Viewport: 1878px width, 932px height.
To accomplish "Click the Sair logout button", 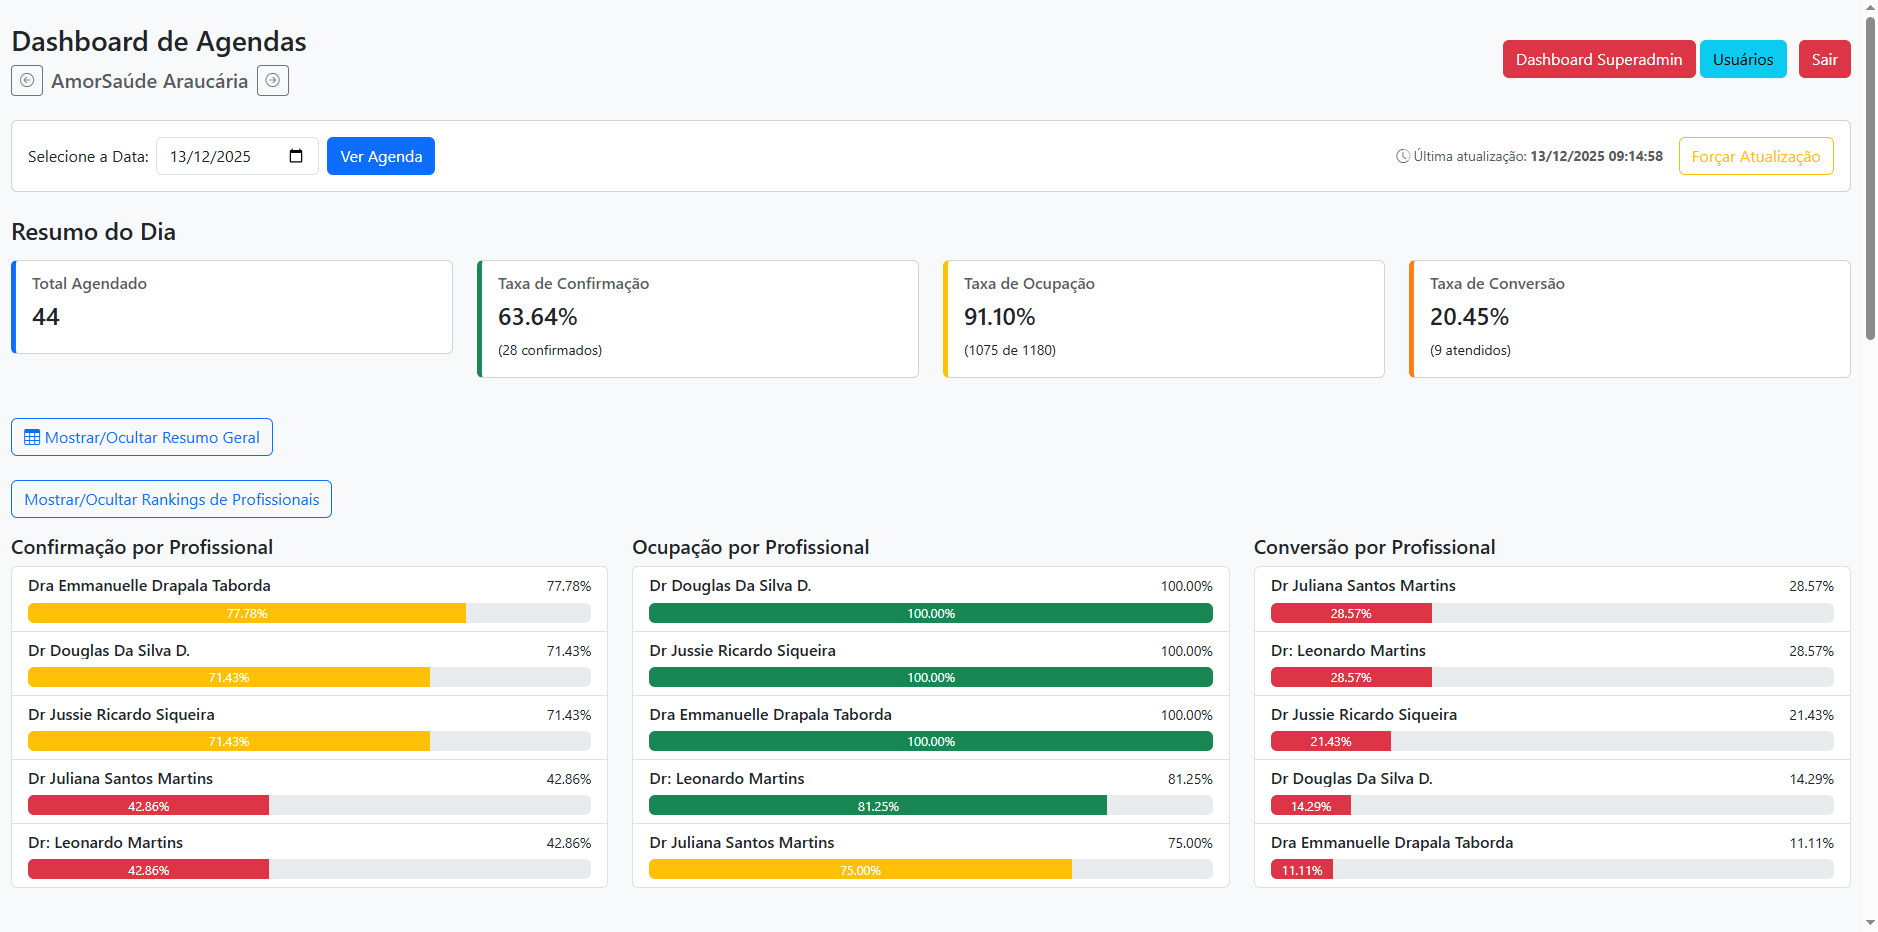I will [x=1824, y=59].
